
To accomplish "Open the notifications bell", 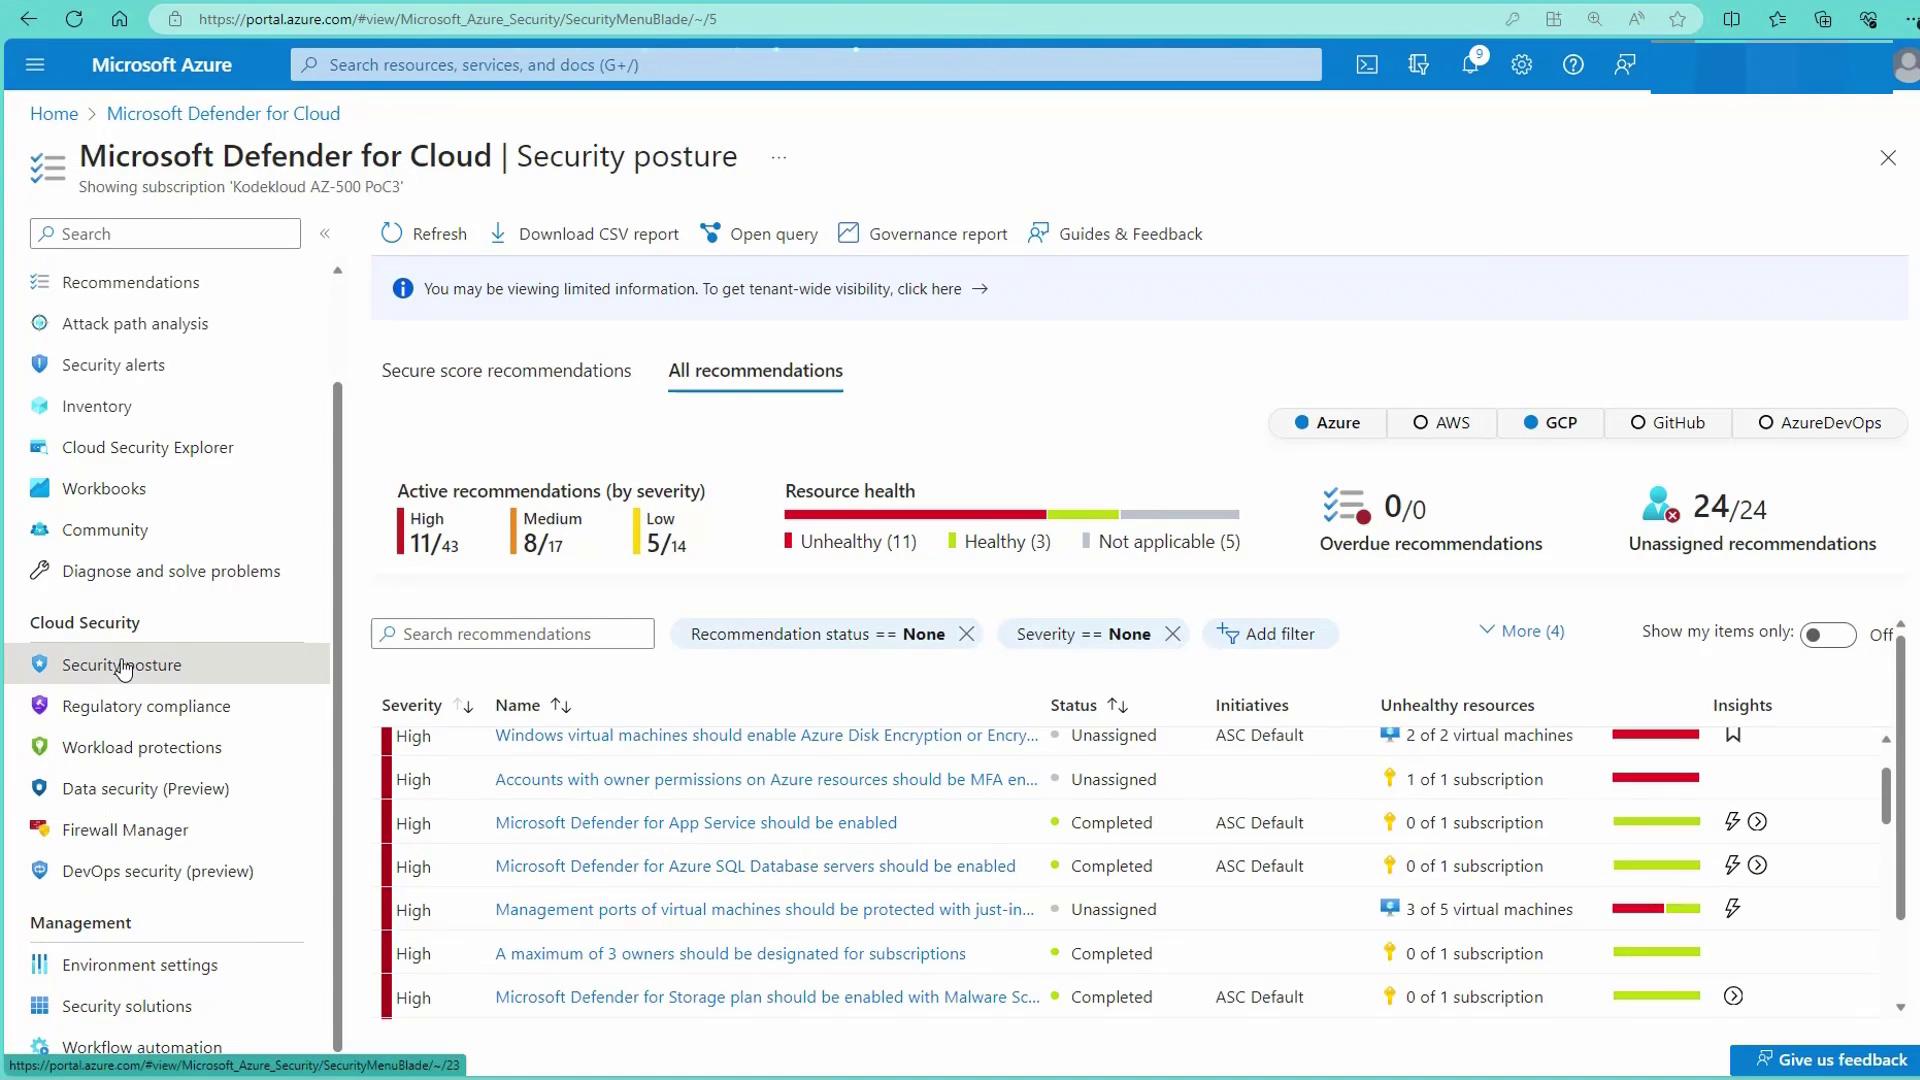I will click(1470, 65).
